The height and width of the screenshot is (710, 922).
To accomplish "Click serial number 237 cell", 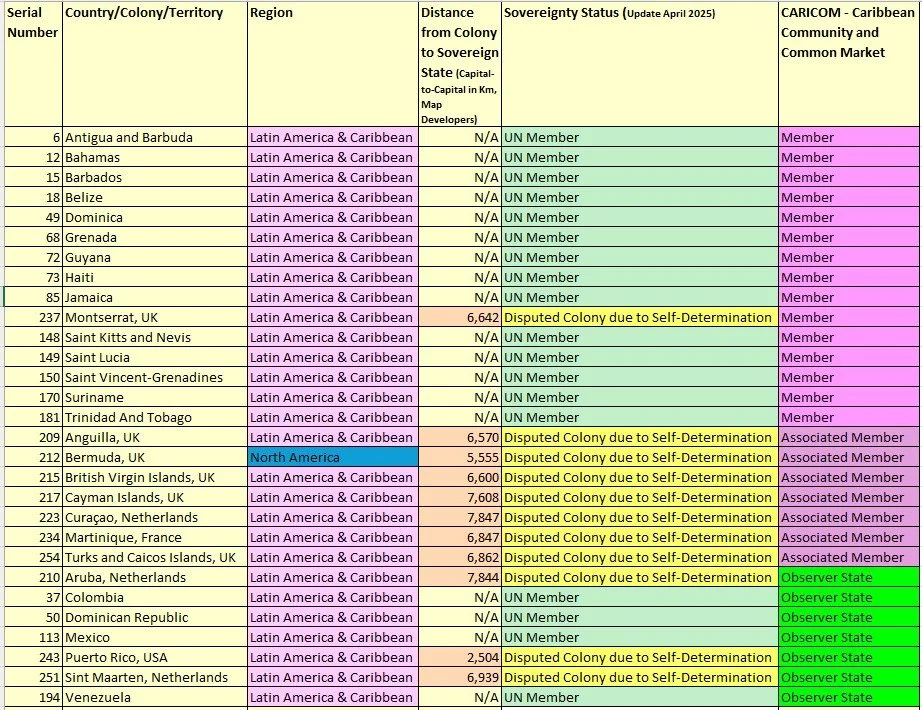I will pyautogui.click(x=33, y=317).
